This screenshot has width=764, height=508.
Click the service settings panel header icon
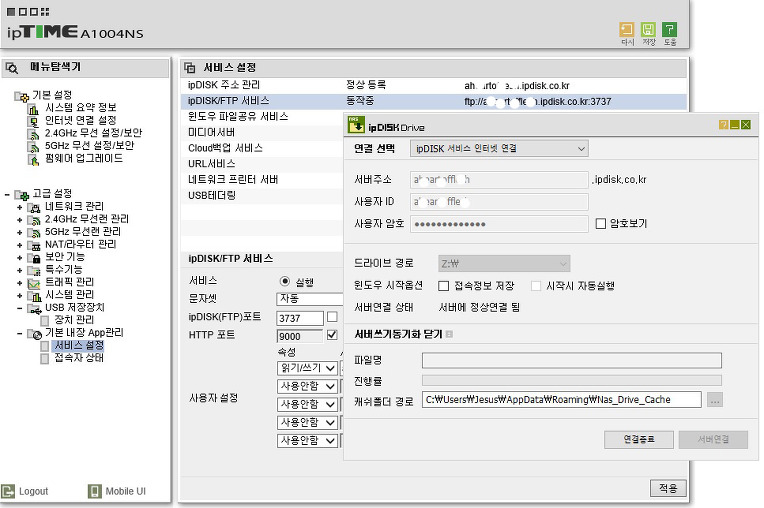[x=190, y=68]
